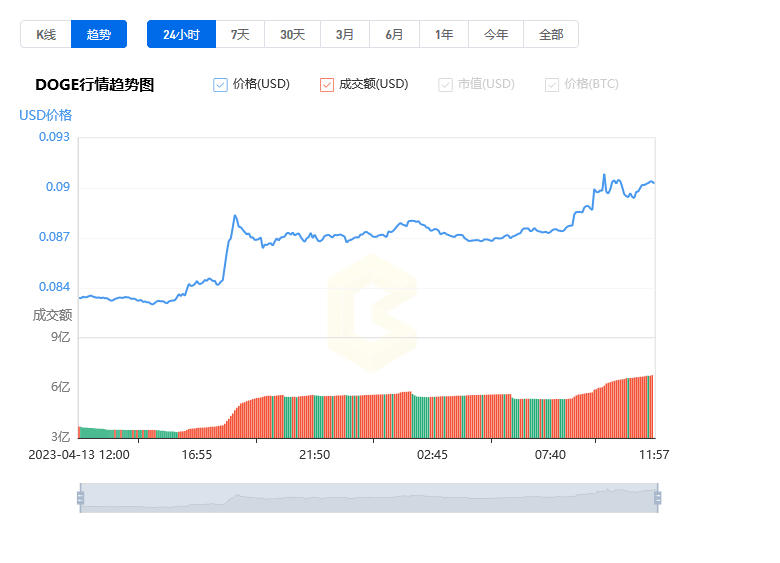
Task: Display 全部 full price history
Action: pos(551,35)
